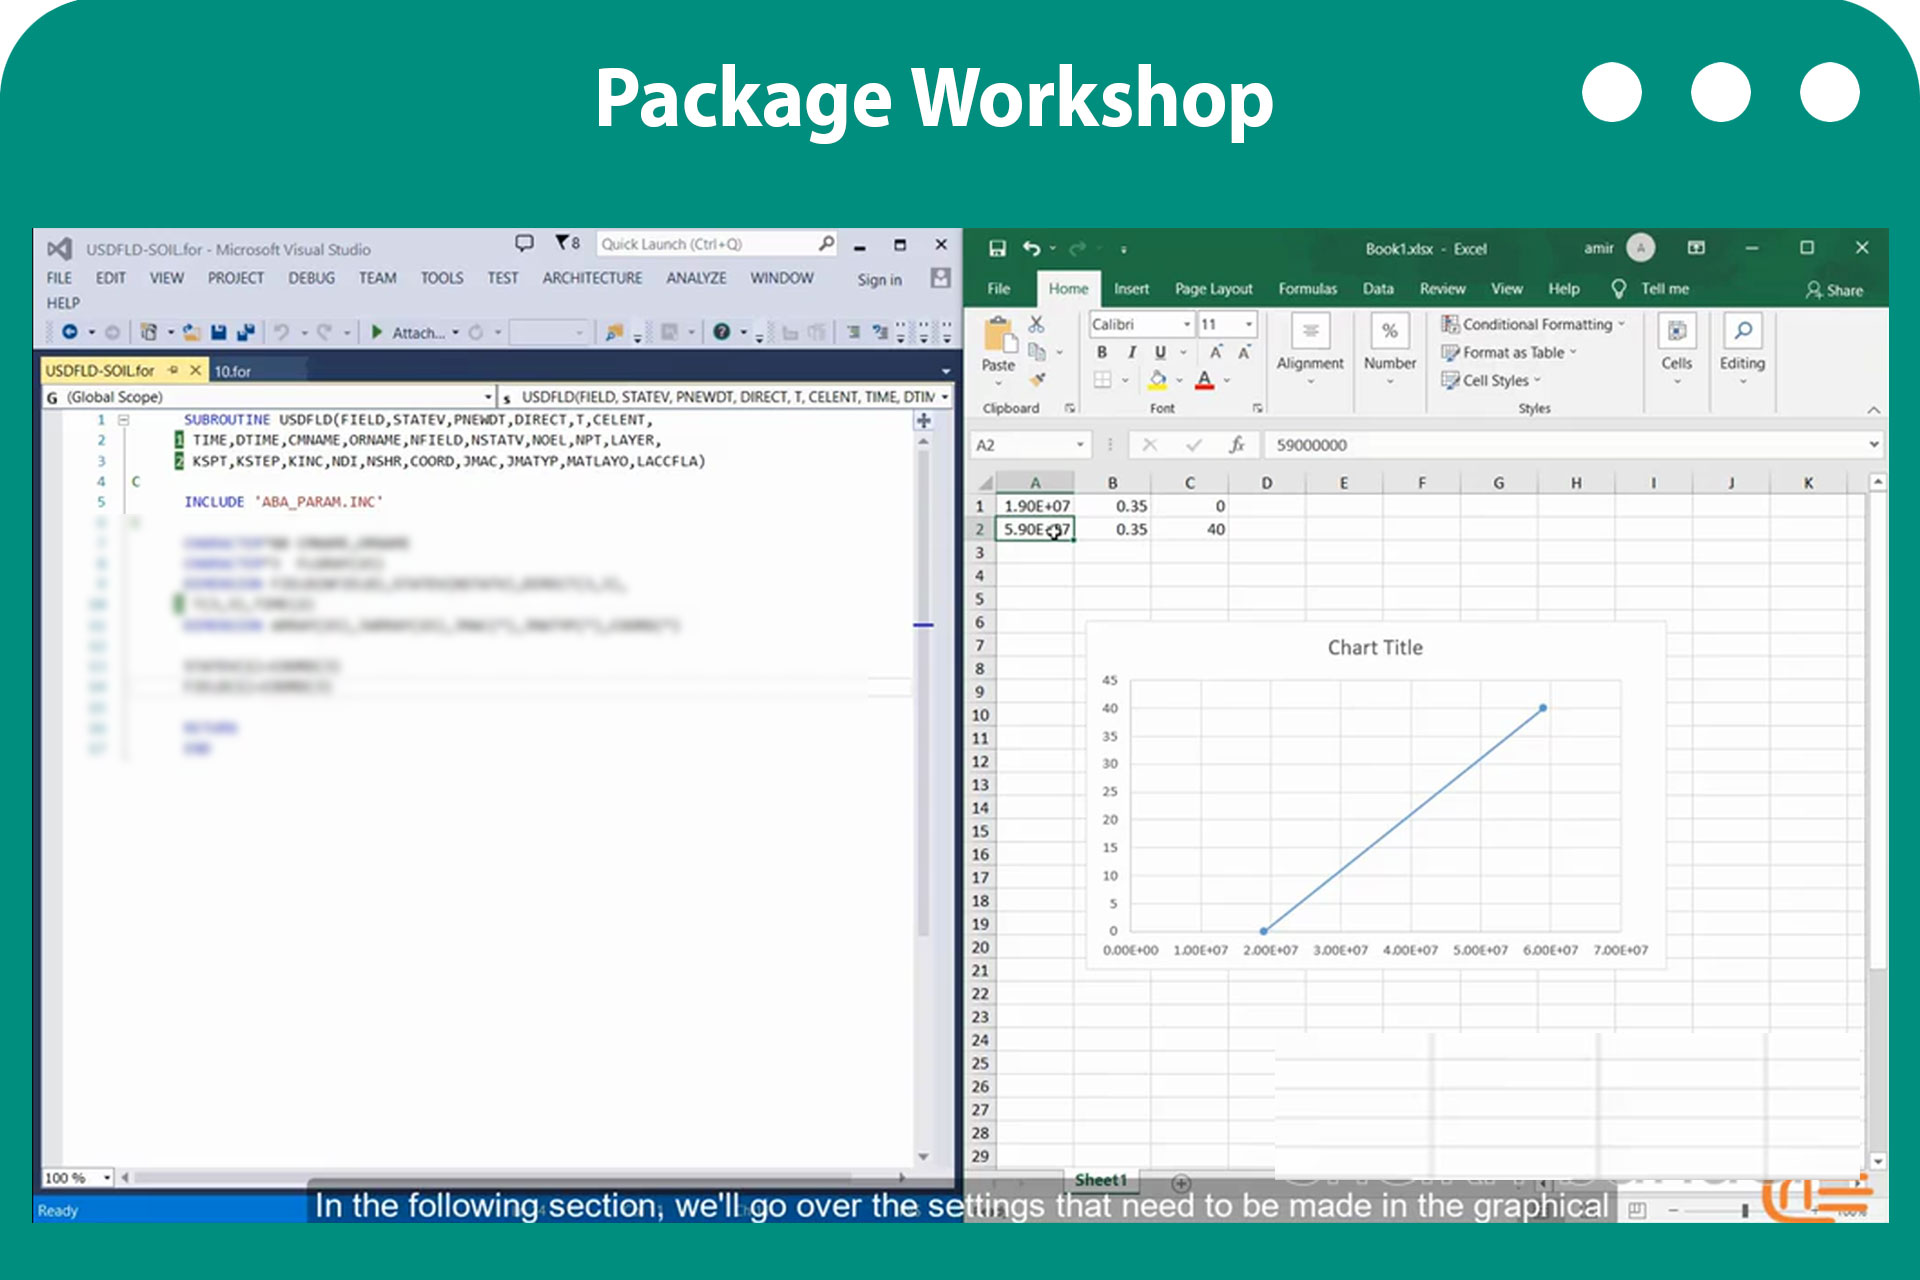The image size is (1920, 1280).
Task: Switch to the Insert ribbon tab
Action: 1131,289
